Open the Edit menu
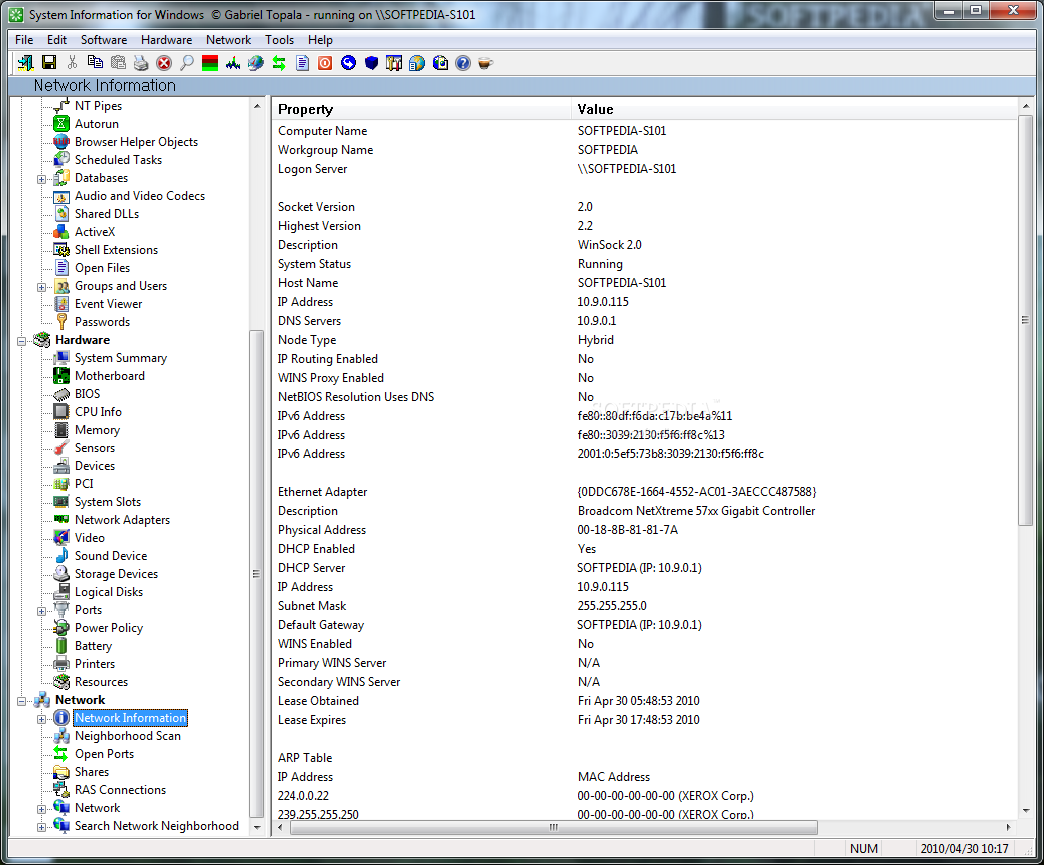Screen dimensions: 1044x865 tap(57, 40)
